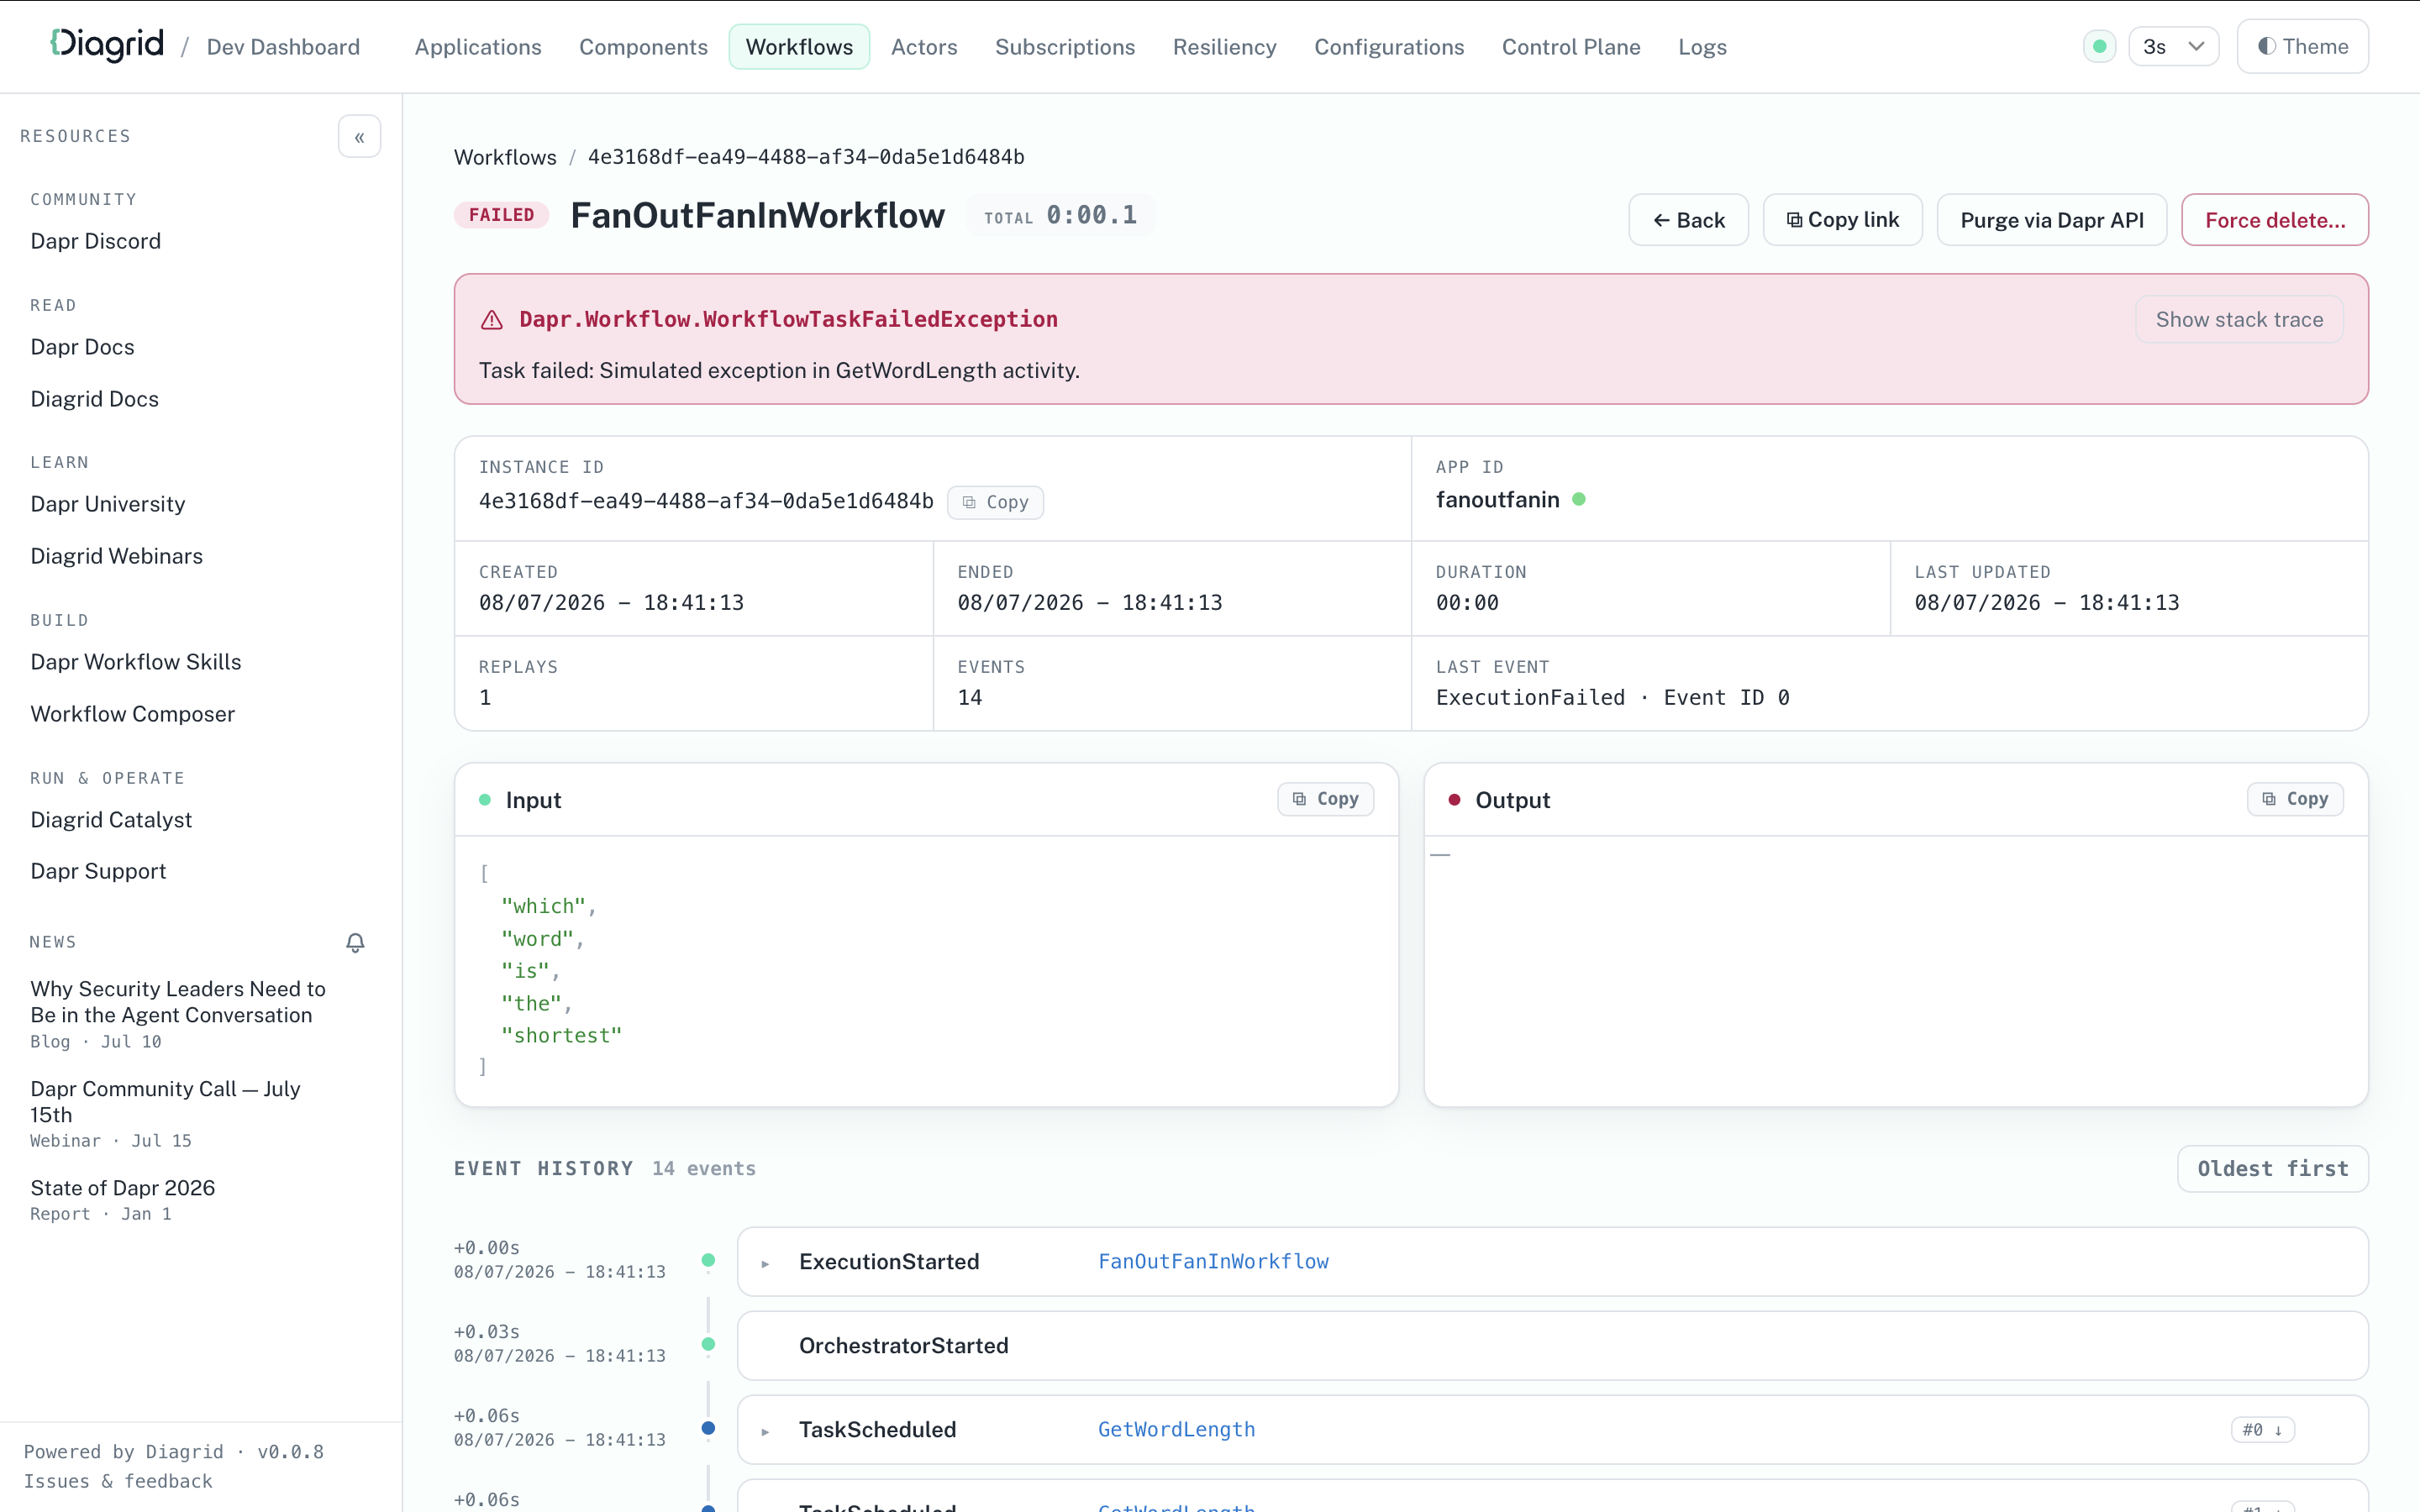Viewport: 2420px width, 1512px height.
Task: Open Dapr Discord link
Action: point(95,241)
